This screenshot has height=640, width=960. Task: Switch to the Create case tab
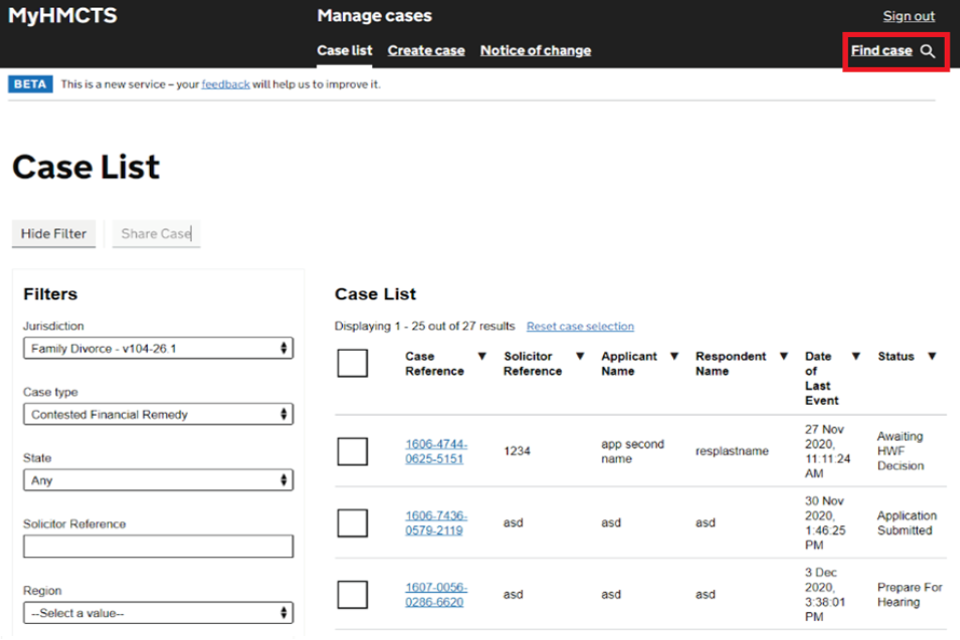click(x=426, y=51)
